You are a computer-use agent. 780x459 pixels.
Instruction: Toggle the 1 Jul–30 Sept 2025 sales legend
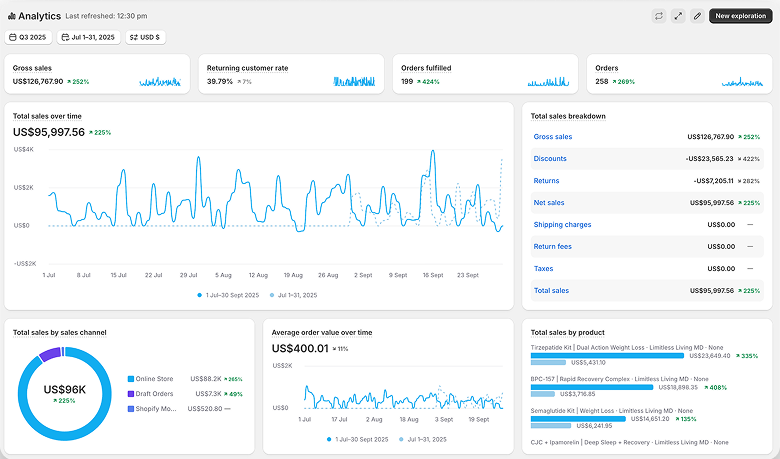point(228,295)
